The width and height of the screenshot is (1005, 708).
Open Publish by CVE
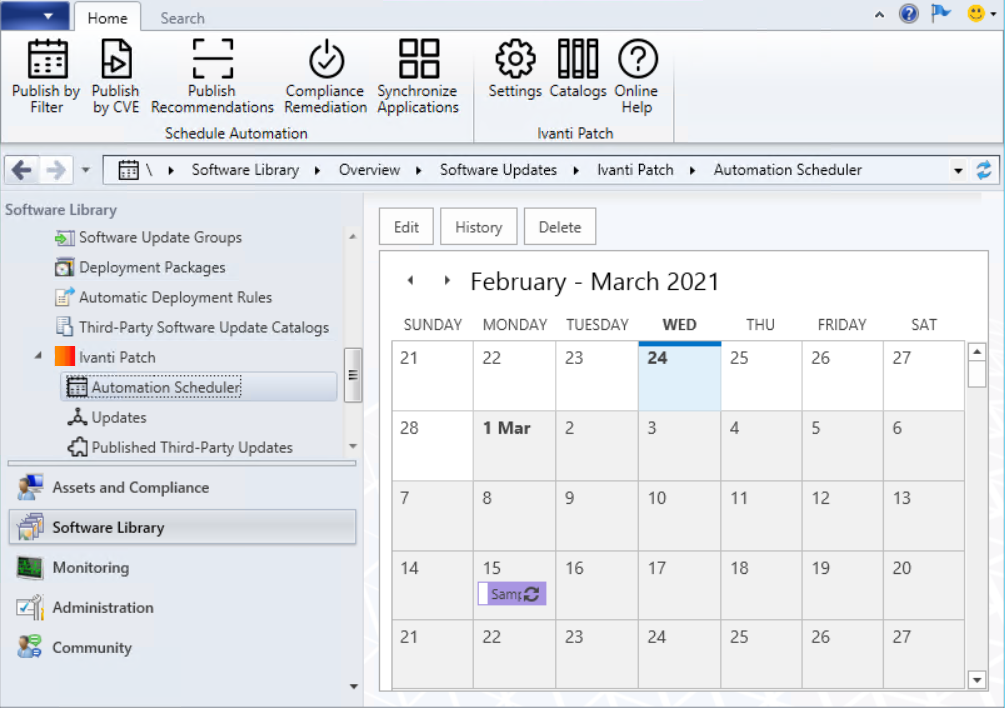tap(115, 60)
